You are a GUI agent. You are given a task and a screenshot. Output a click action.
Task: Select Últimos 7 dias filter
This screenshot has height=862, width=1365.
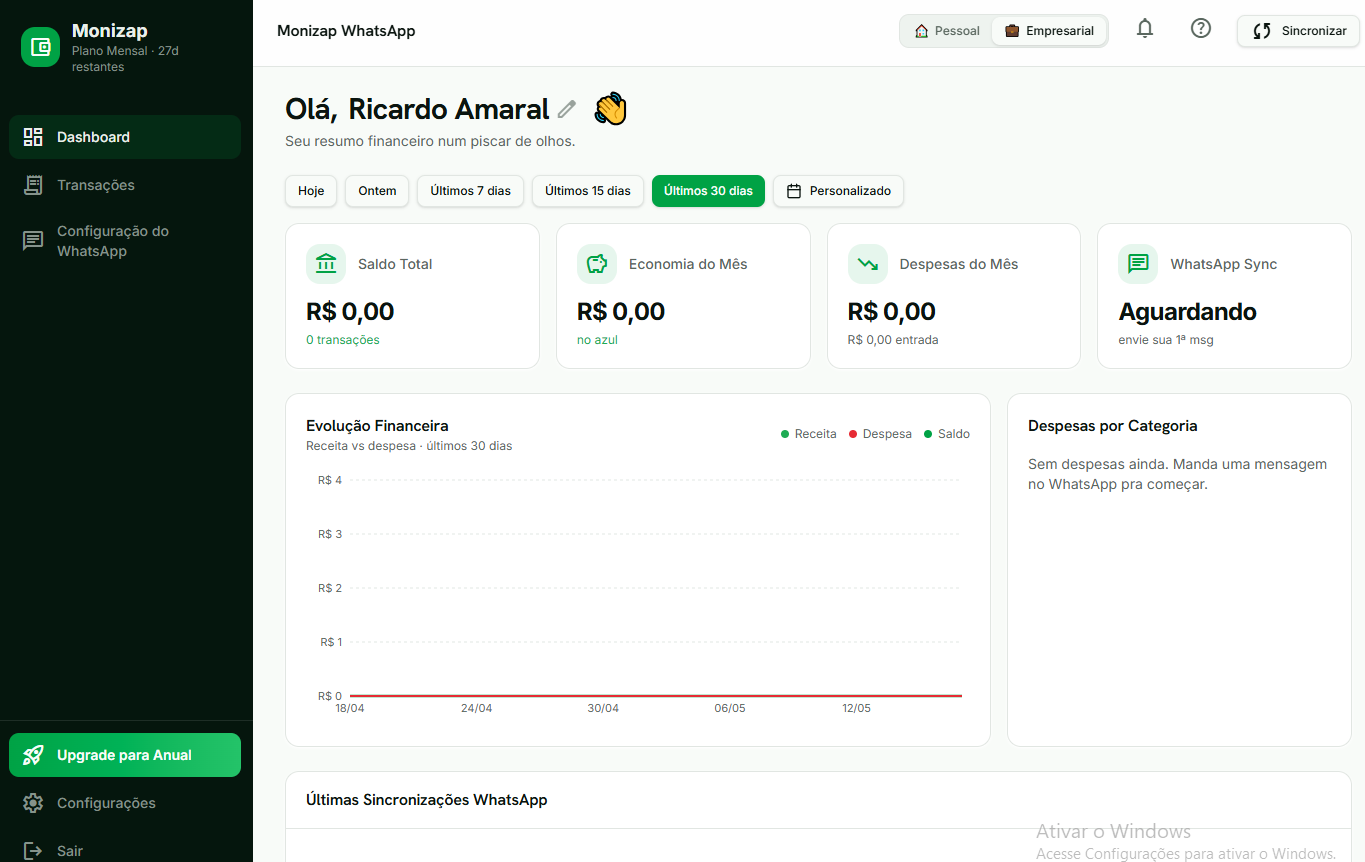point(470,191)
